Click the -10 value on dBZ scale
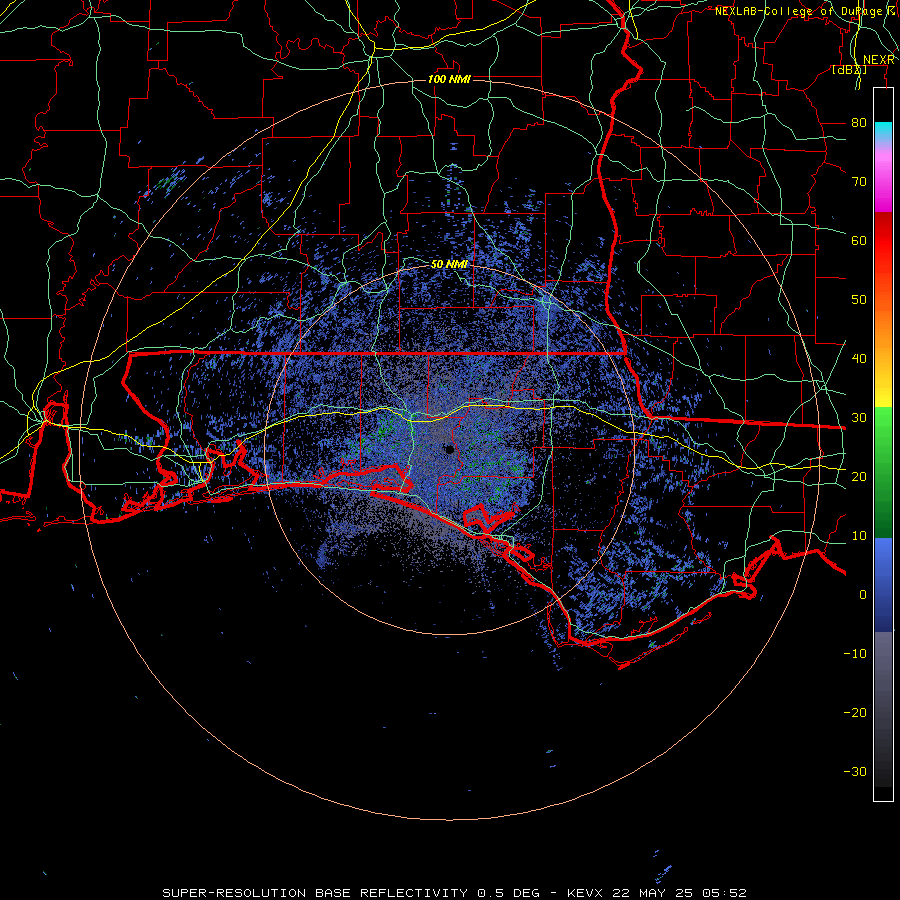This screenshot has height=900, width=900. [855, 654]
